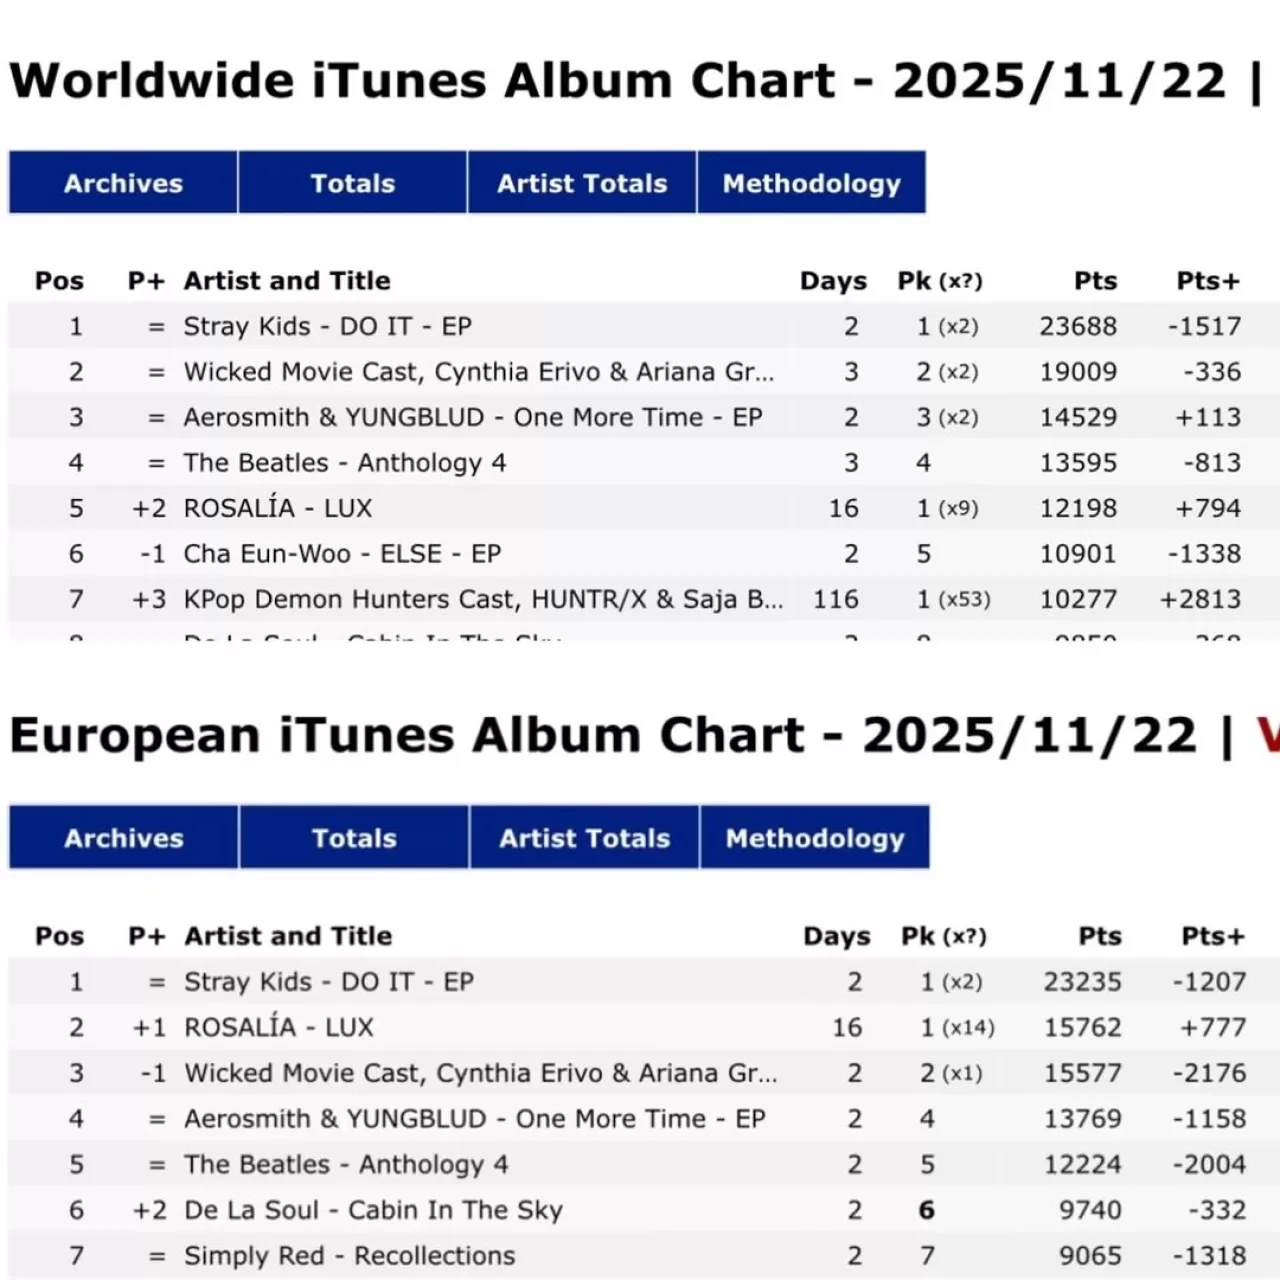Screen dimensions: 1280x1280
Task: Open Artist Totals for the Worldwide chart
Action: coord(581,183)
